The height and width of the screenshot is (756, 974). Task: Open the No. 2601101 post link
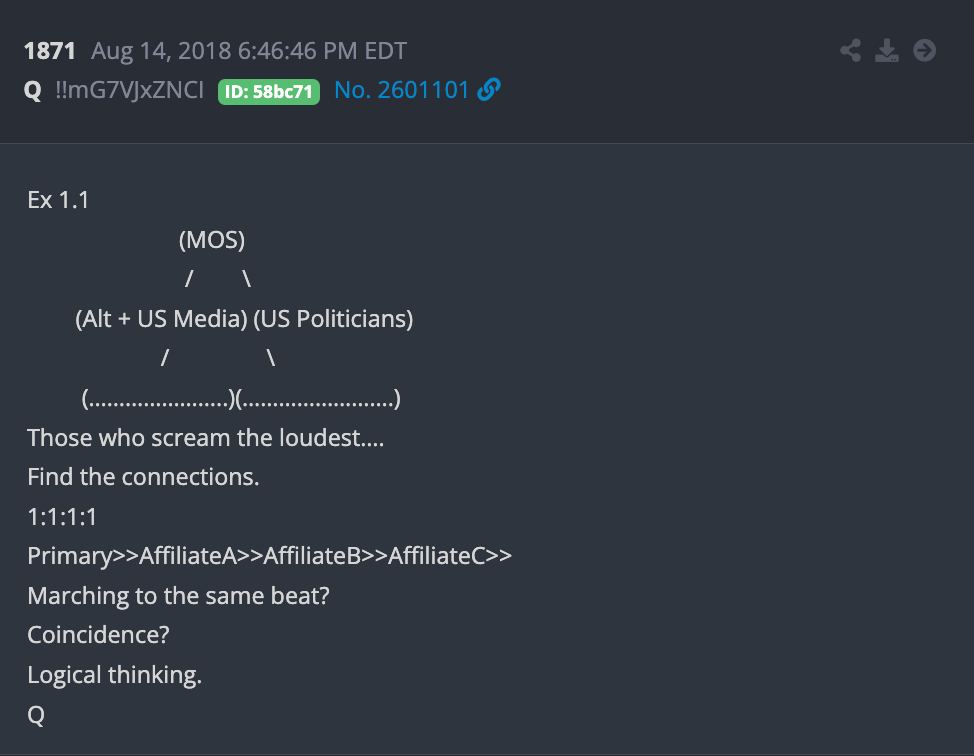pos(401,90)
